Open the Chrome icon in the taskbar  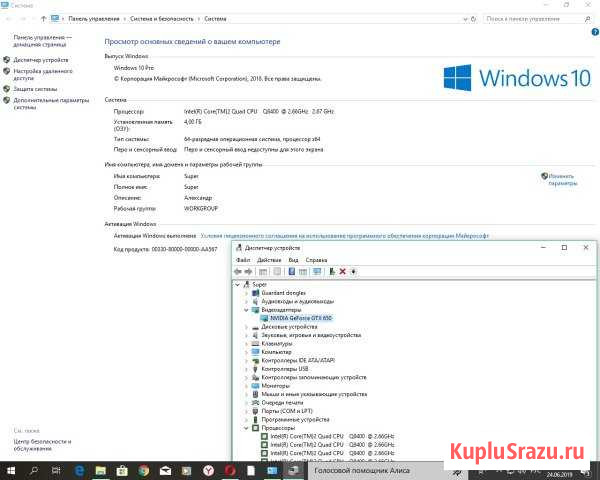[x=144, y=470]
